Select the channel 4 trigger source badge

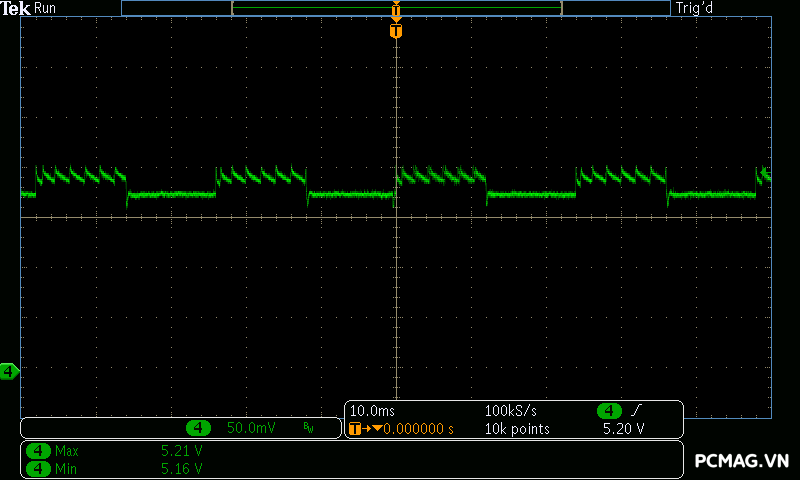[x=609, y=411]
